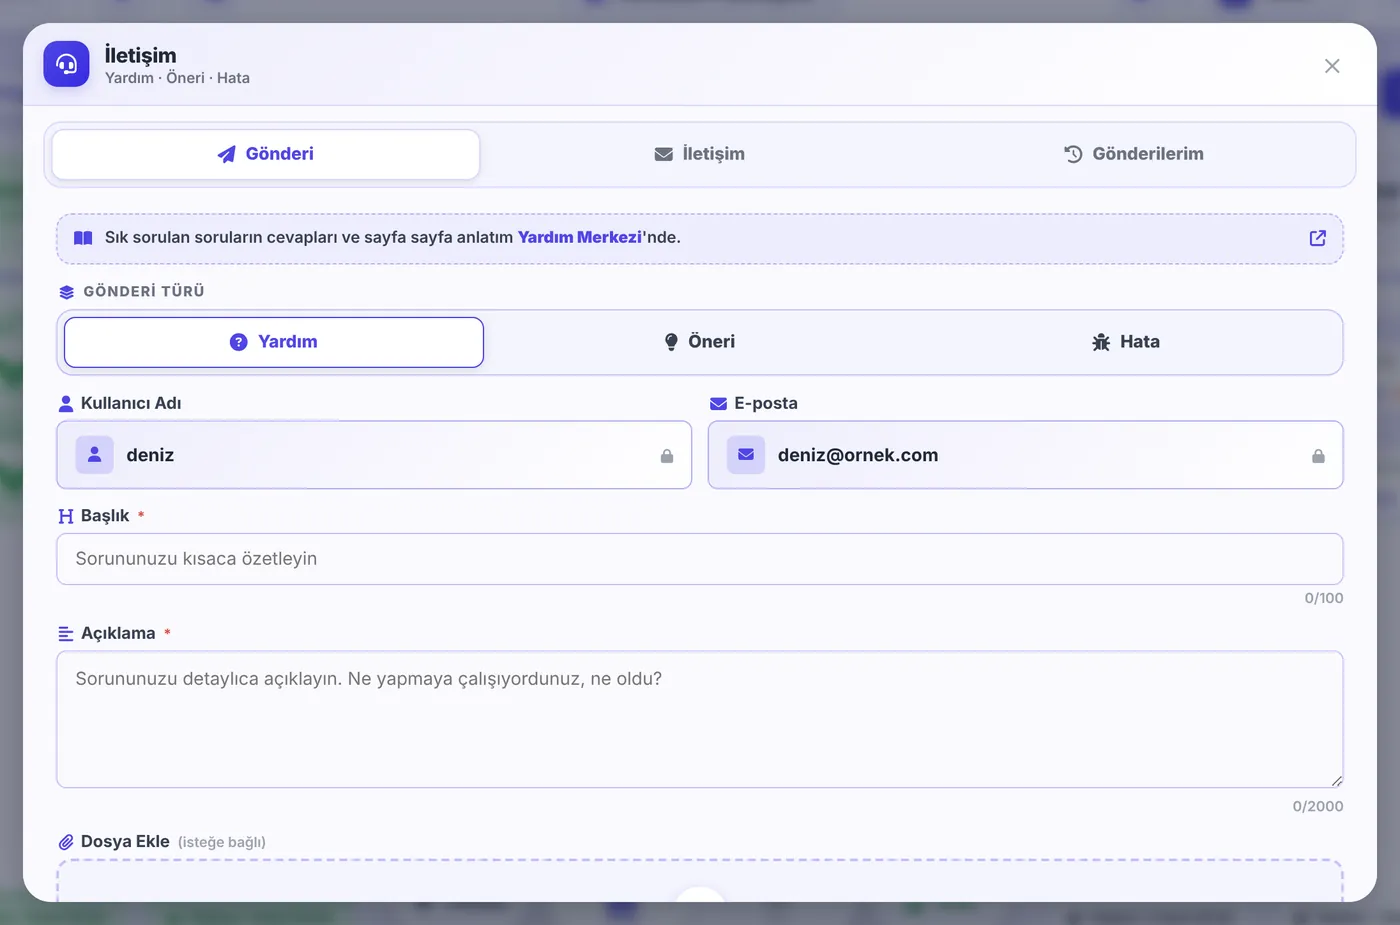Close the İletişim dialog

[1332, 66]
